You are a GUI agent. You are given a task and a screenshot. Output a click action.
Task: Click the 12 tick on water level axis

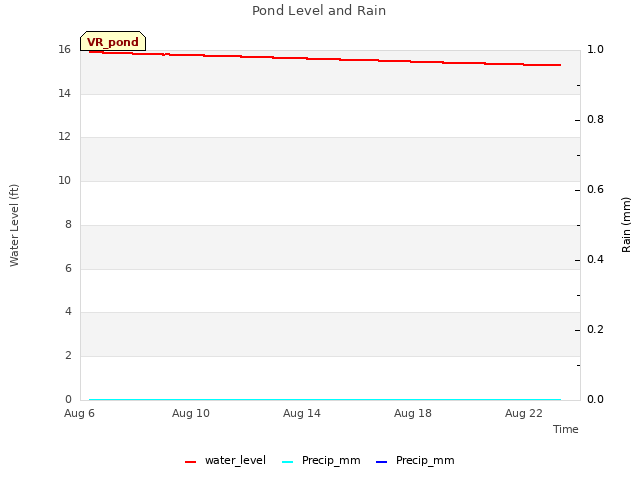64,136
